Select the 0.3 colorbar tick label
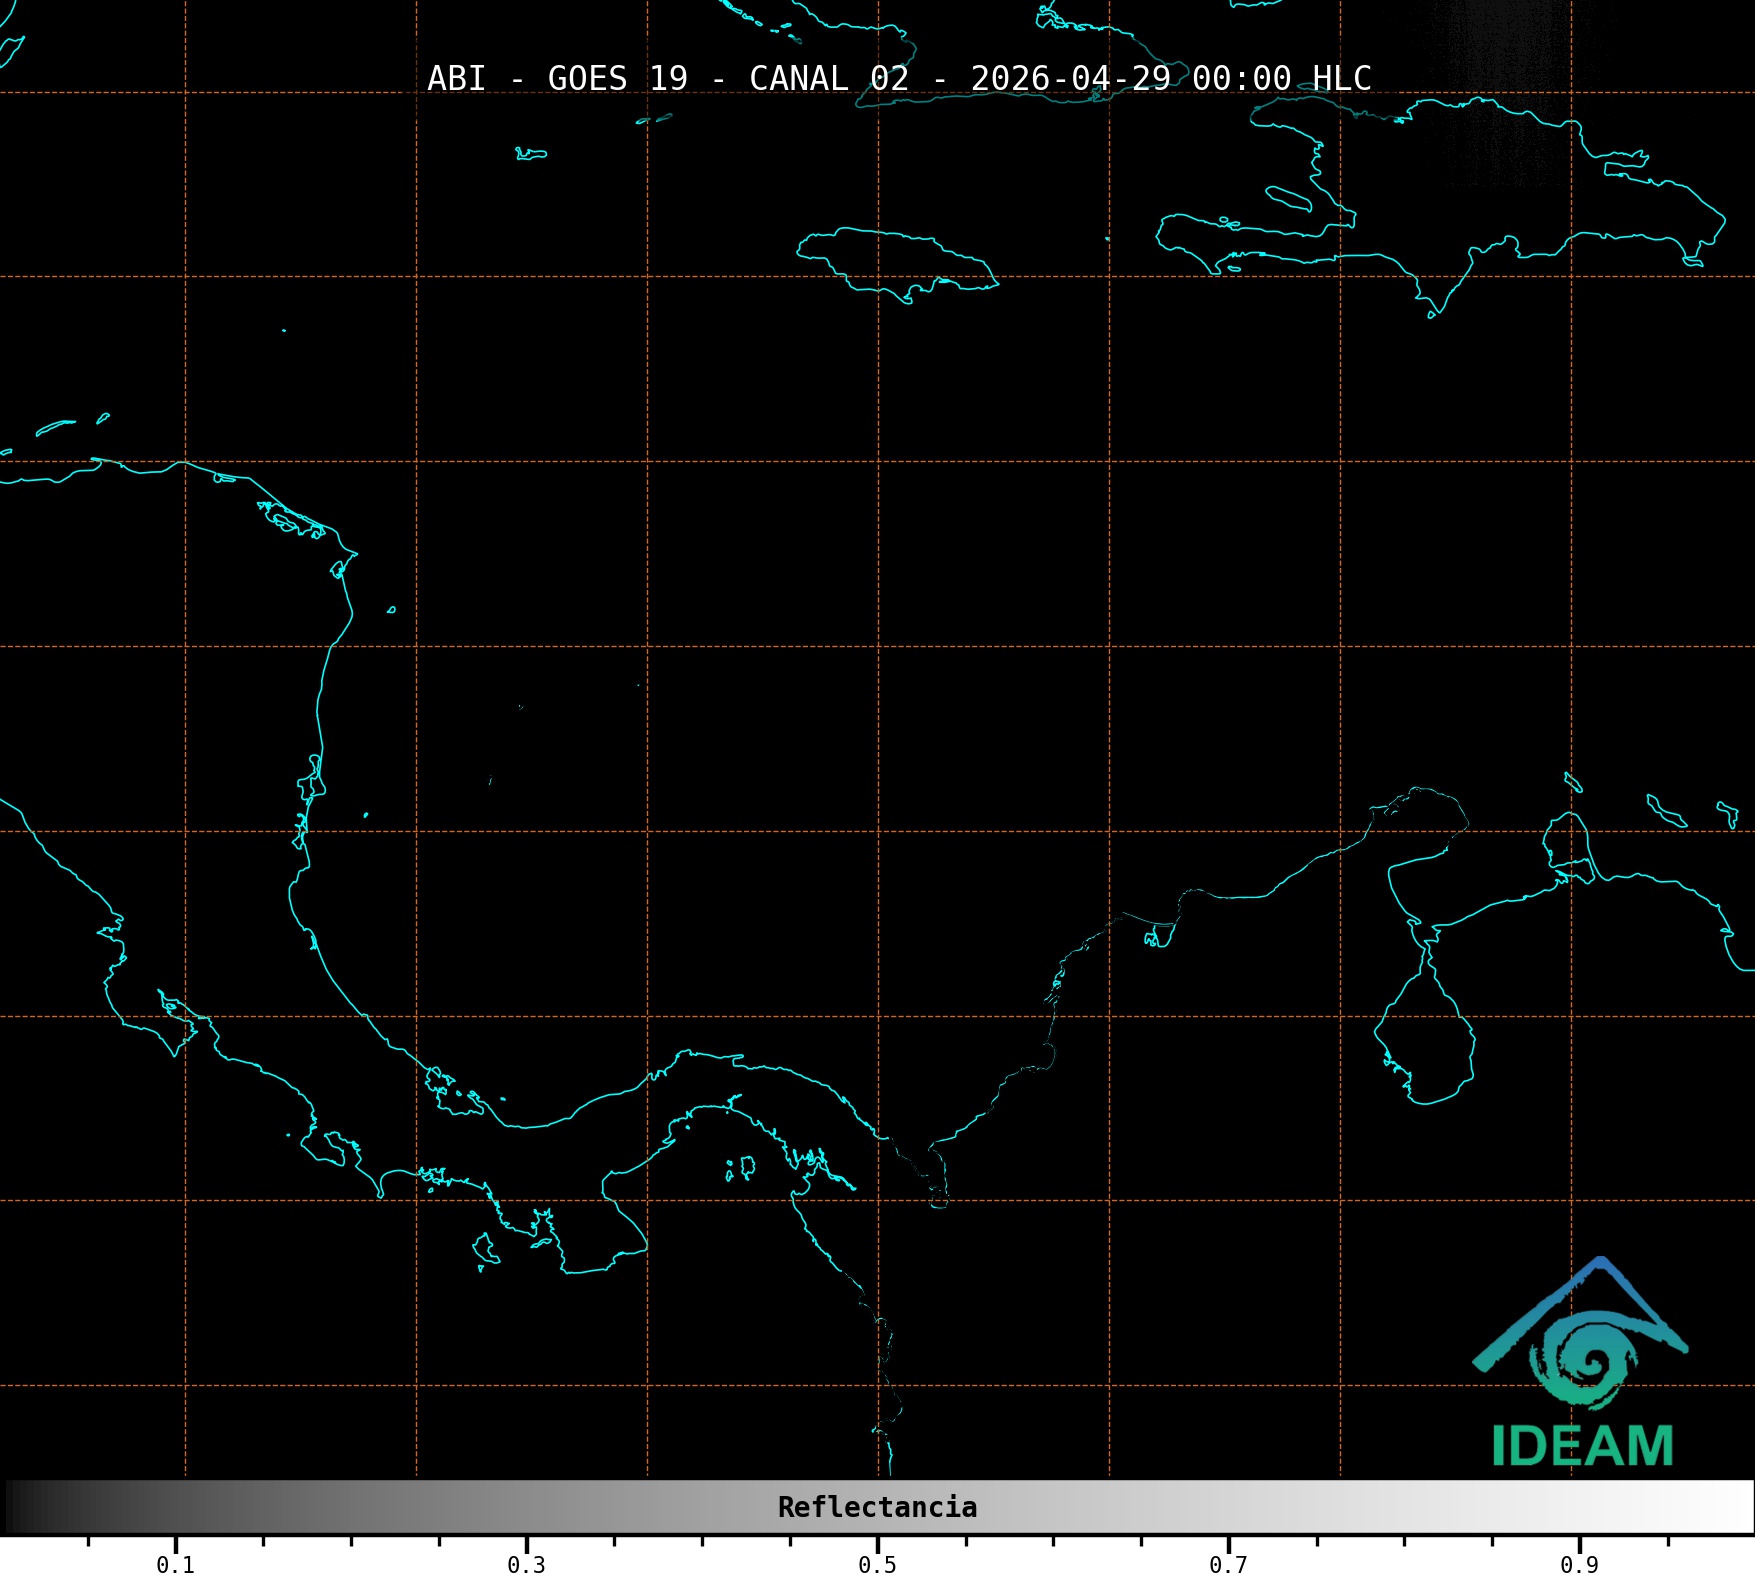The height and width of the screenshot is (1577, 1755). pyautogui.click(x=526, y=1564)
